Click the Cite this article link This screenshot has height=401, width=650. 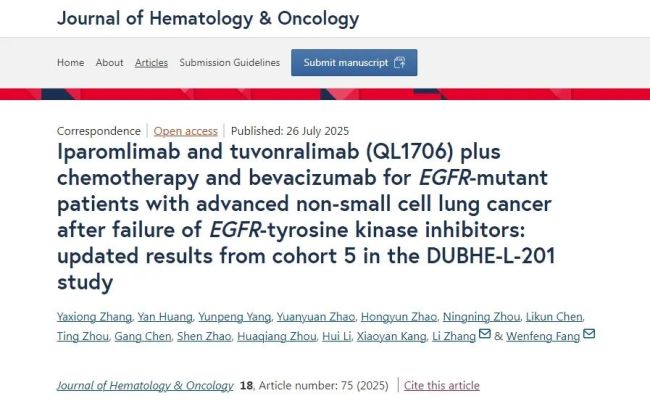coord(441,385)
